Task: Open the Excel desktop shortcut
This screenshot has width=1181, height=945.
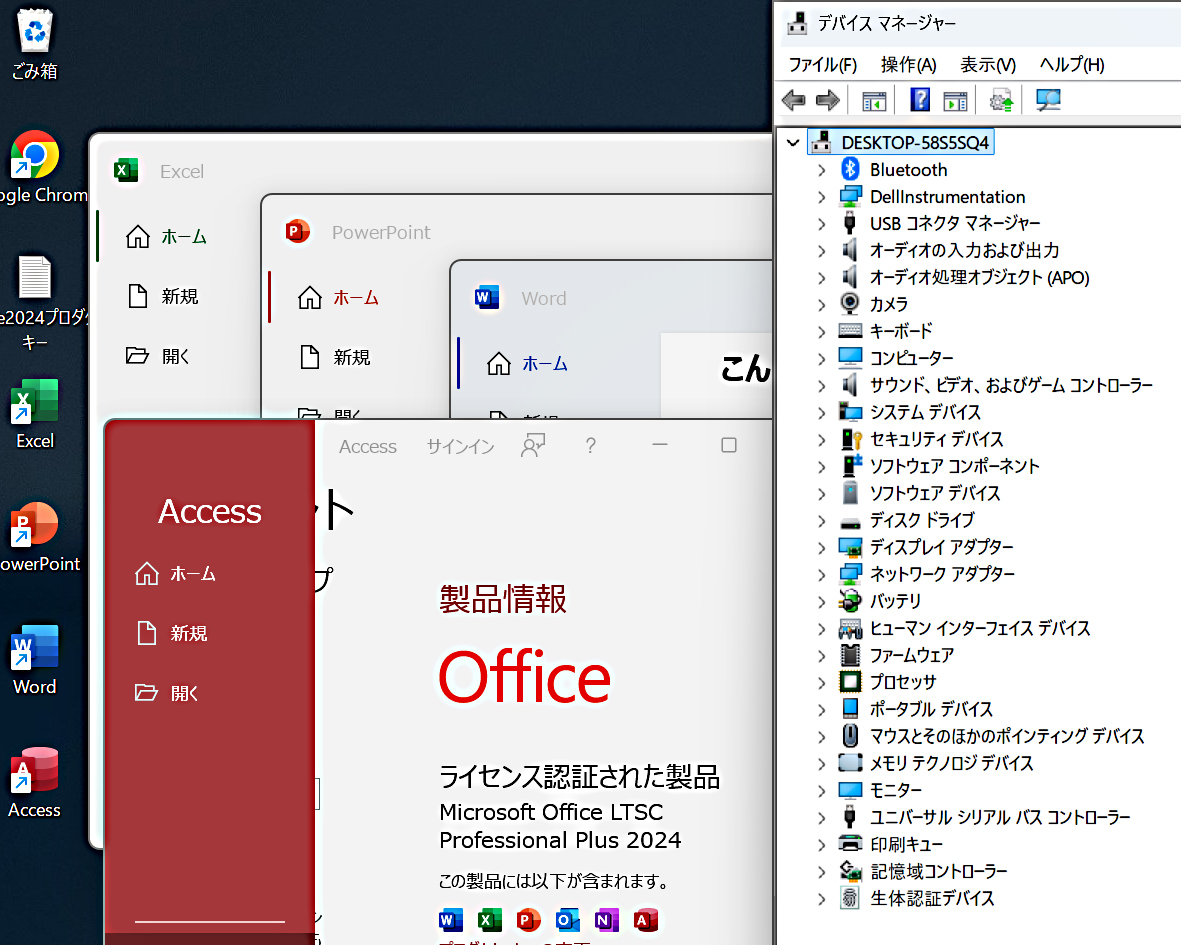Action: [x=35, y=413]
